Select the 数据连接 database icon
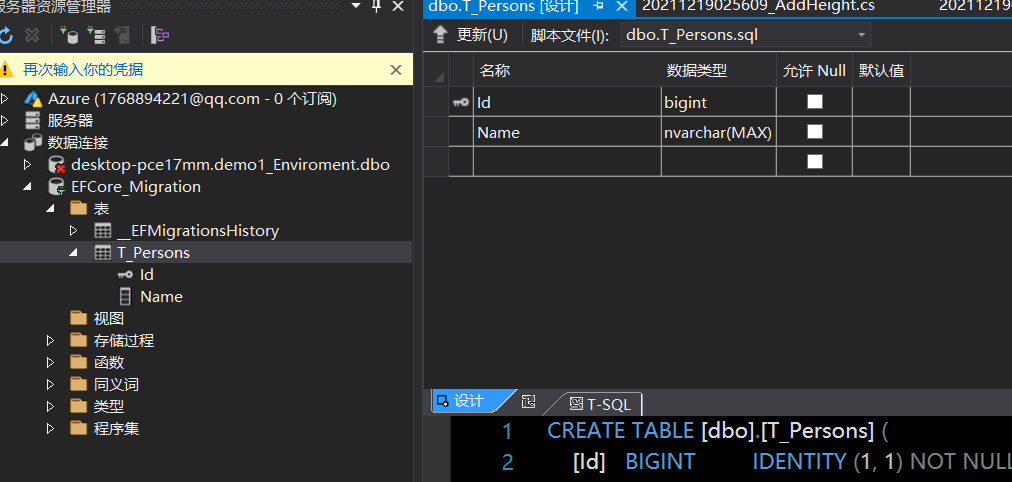1012x482 pixels. [x=32, y=143]
